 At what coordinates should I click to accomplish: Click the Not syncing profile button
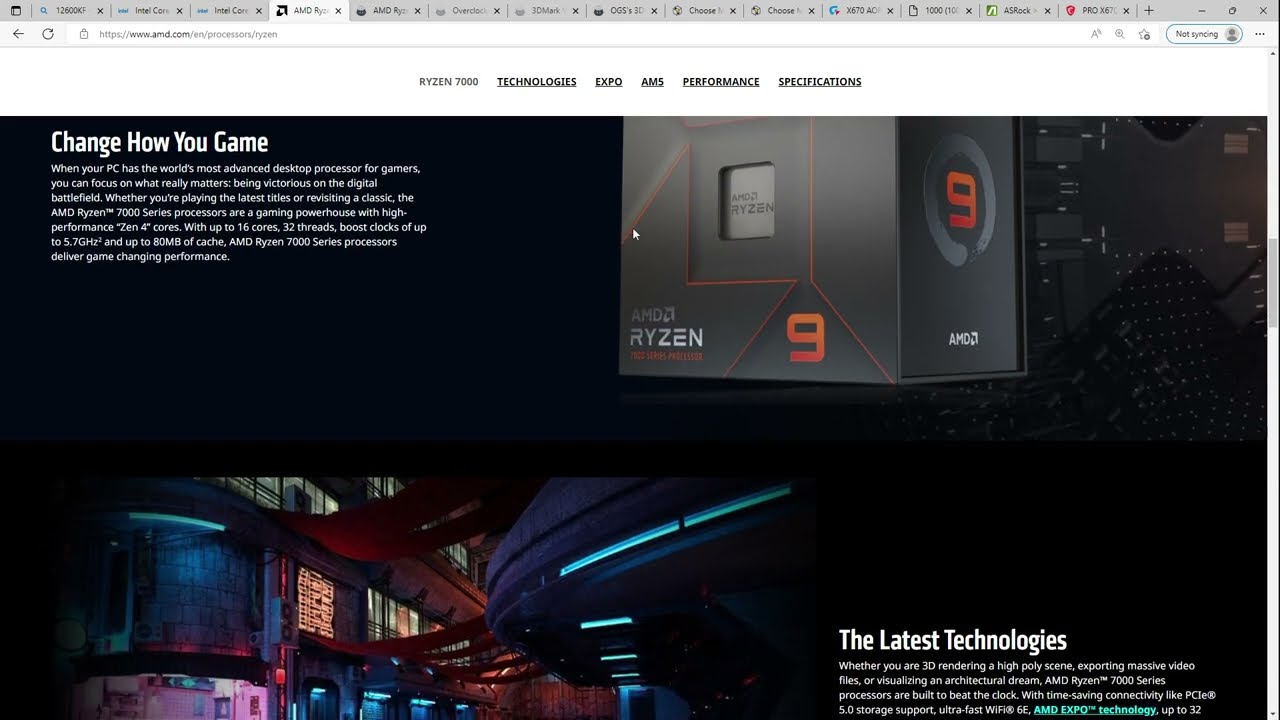pyautogui.click(x=1205, y=34)
